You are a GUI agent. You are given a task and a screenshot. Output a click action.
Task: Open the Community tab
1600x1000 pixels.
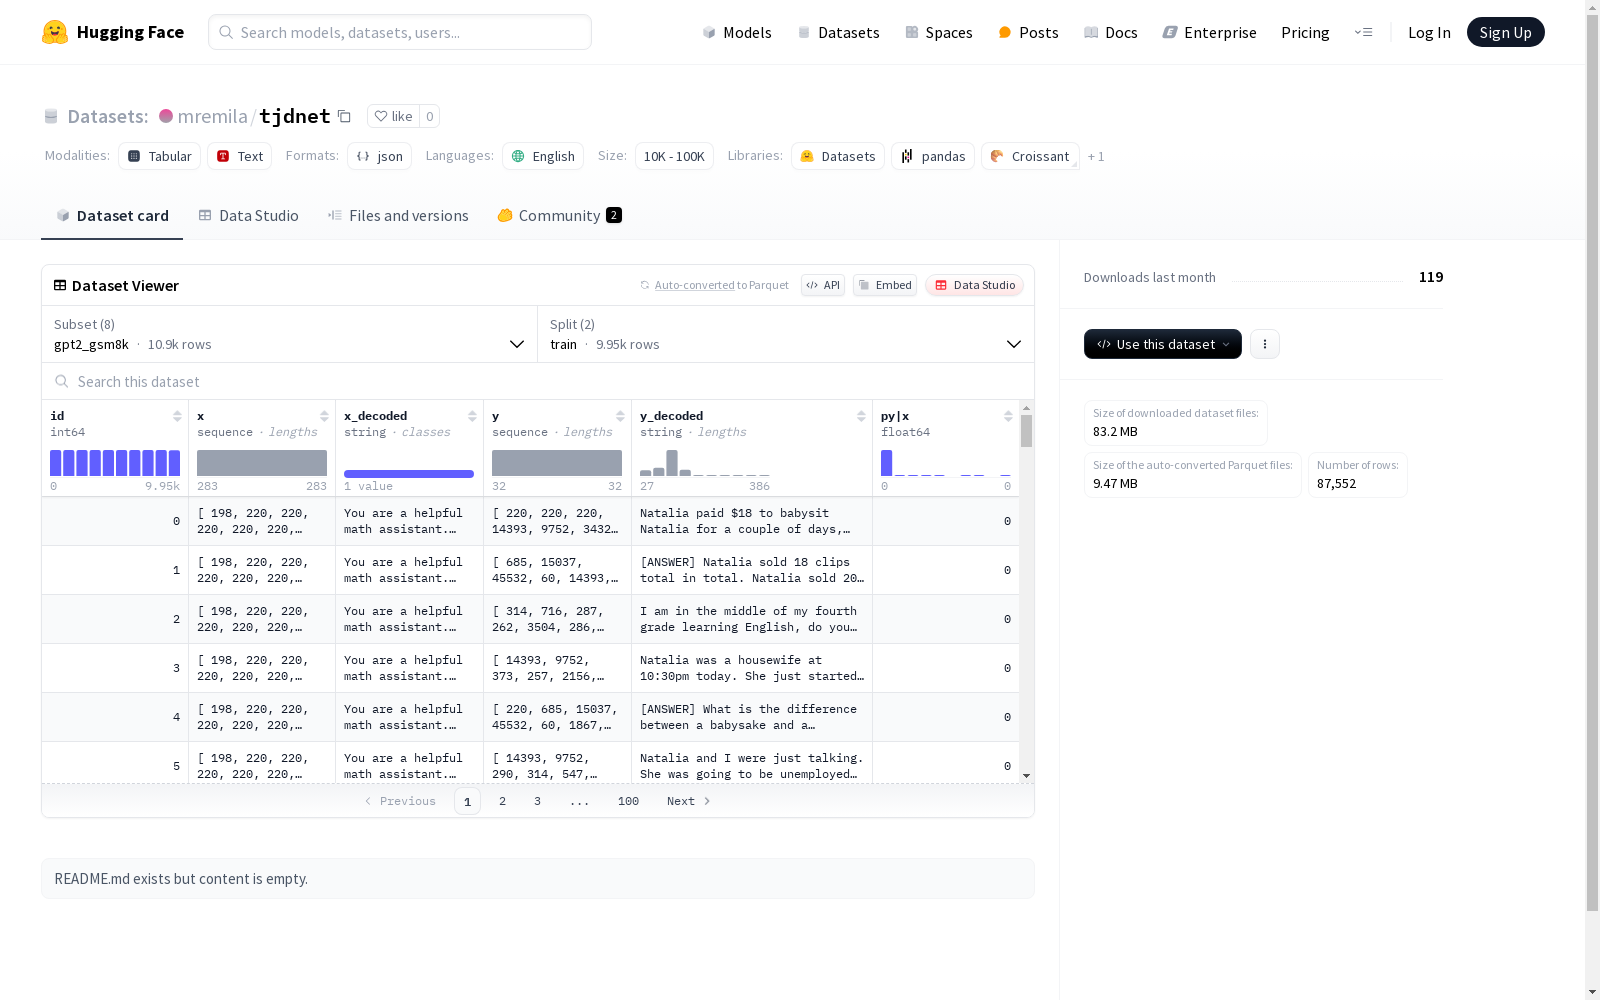560,216
